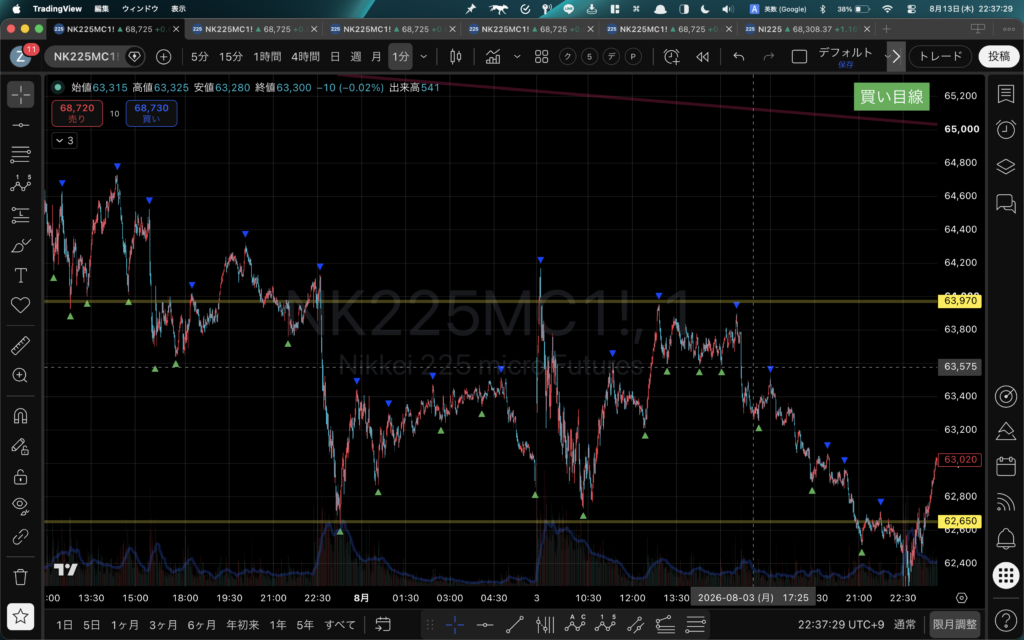The height and width of the screenshot is (640, 1024).
Task: Open alerts panel clock icon right sidebar
Action: [x=1006, y=129]
